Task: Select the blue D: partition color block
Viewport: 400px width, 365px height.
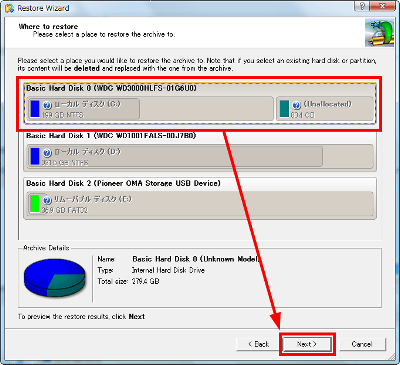Action: point(35,156)
